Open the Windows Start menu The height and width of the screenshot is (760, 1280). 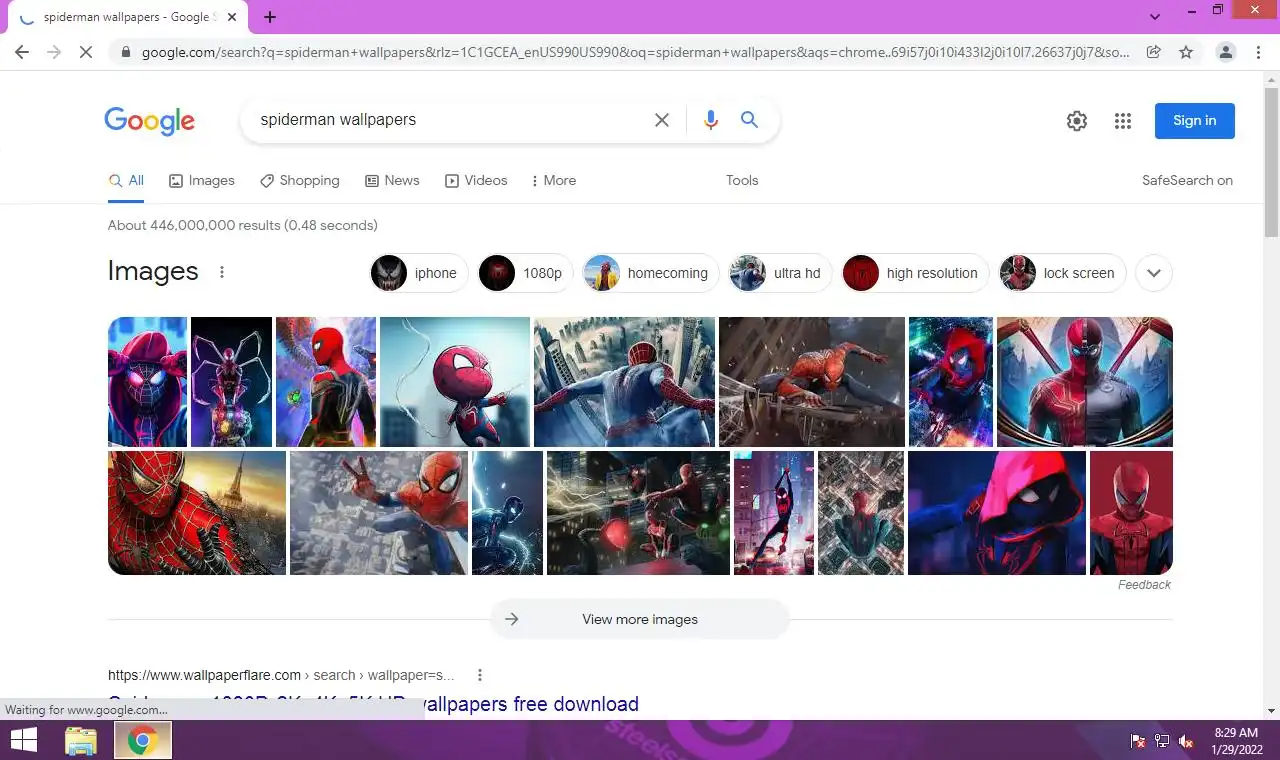23,741
